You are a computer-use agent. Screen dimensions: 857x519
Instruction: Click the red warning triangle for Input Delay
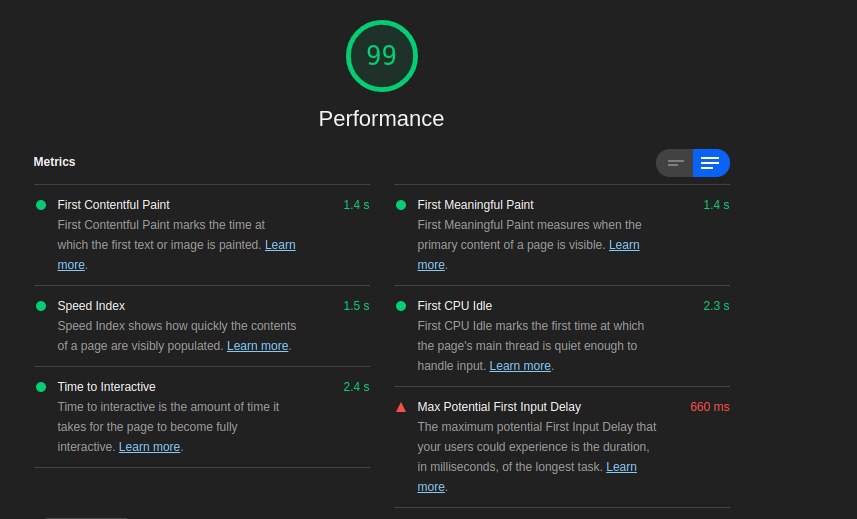401,407
